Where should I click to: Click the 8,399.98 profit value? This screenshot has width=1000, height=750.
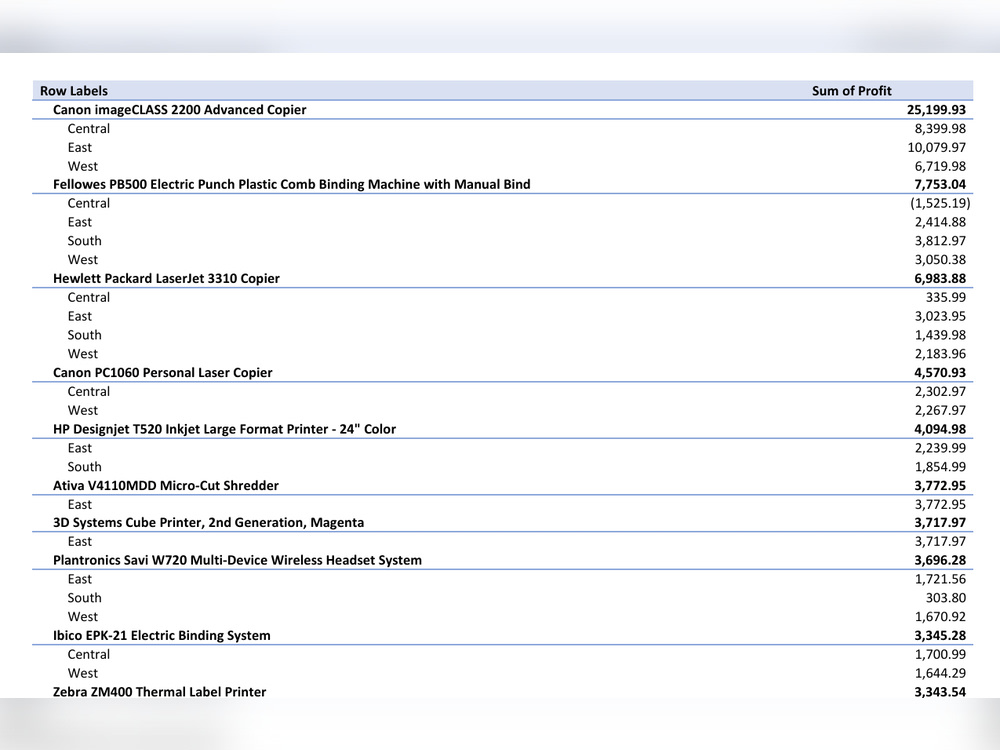(940, 129)
